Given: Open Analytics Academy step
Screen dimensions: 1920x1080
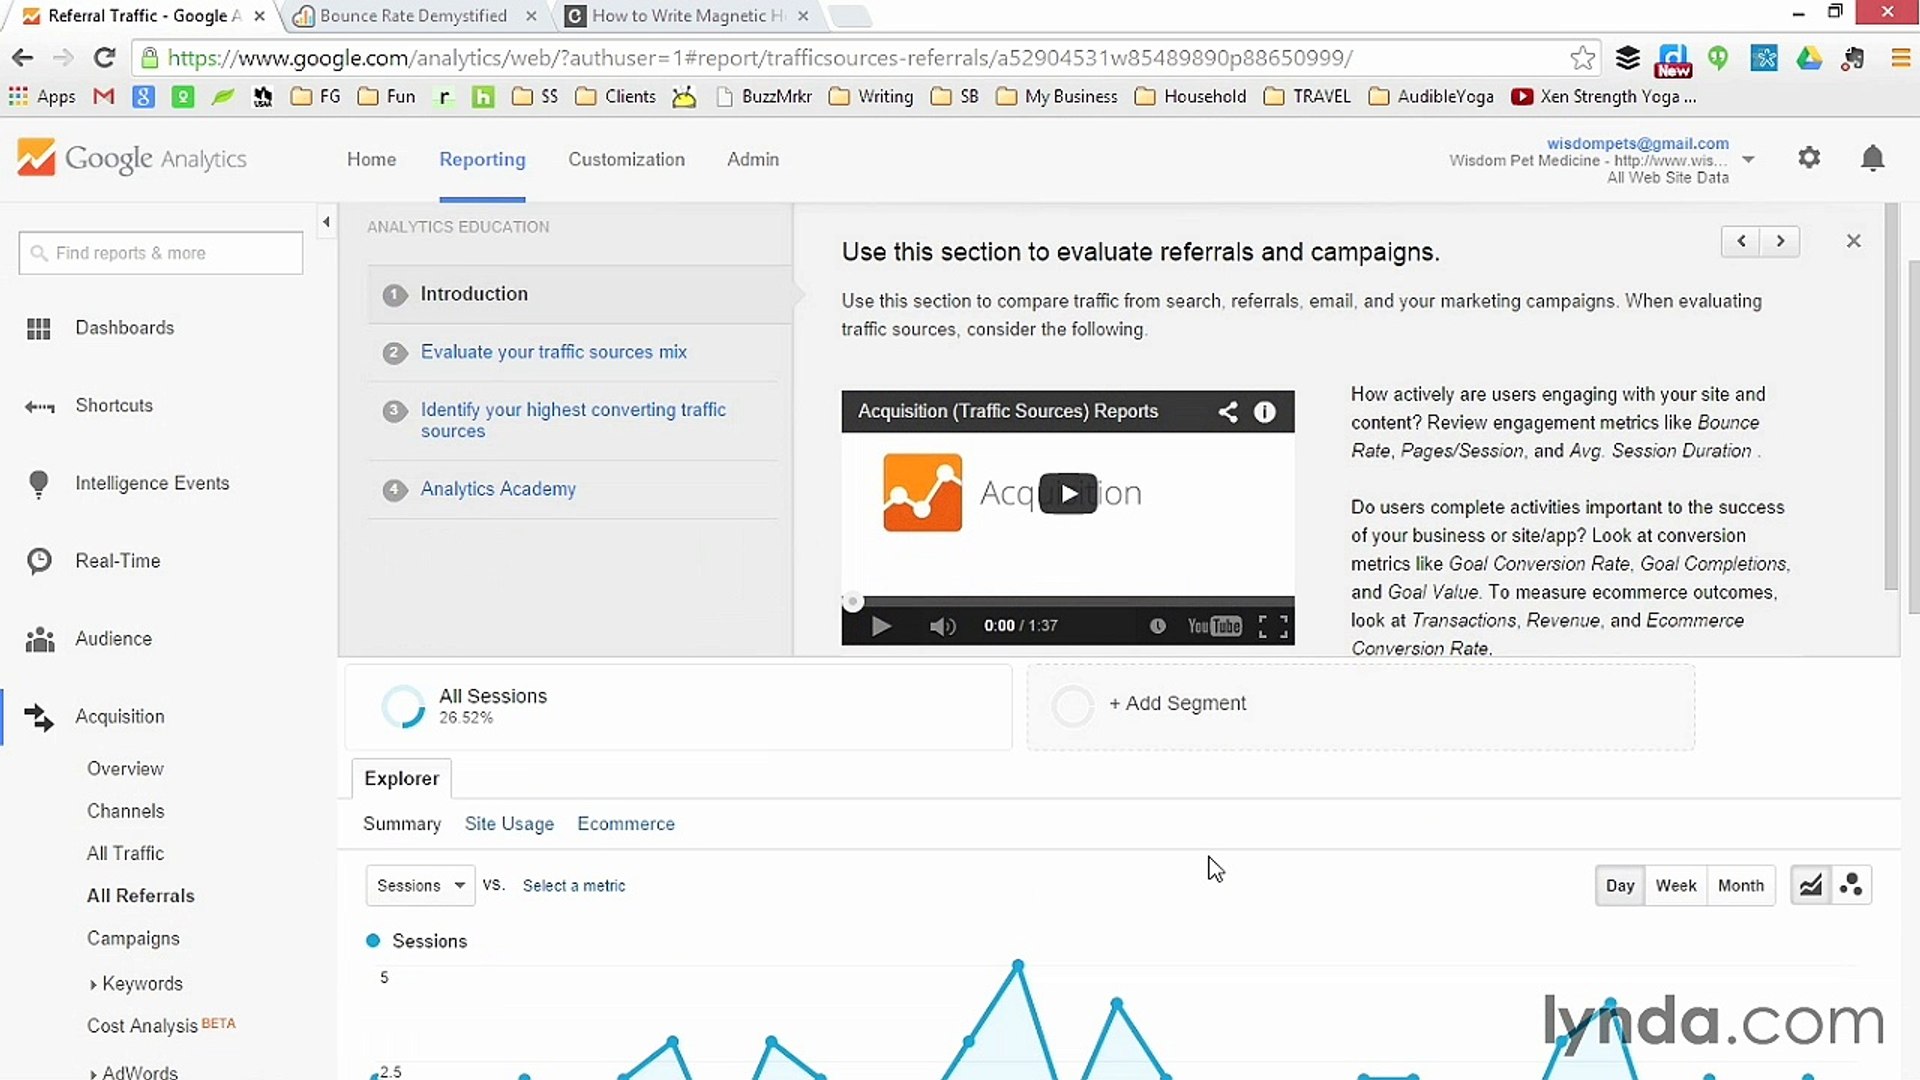Looking at the screenshot, I should (498, 489).
